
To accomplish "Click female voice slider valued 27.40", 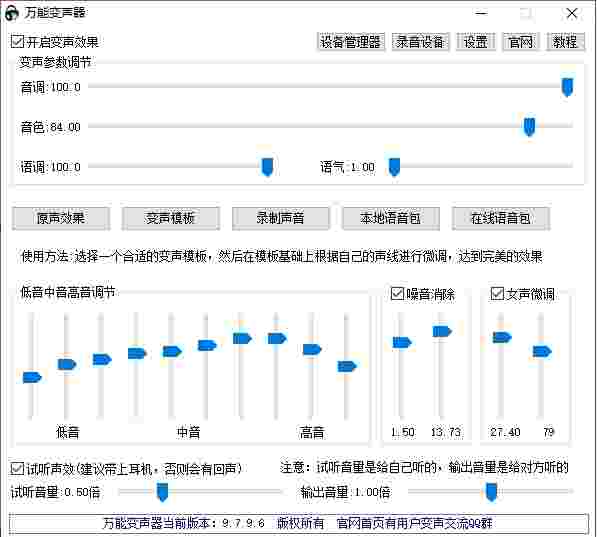I will coord(502,337).
